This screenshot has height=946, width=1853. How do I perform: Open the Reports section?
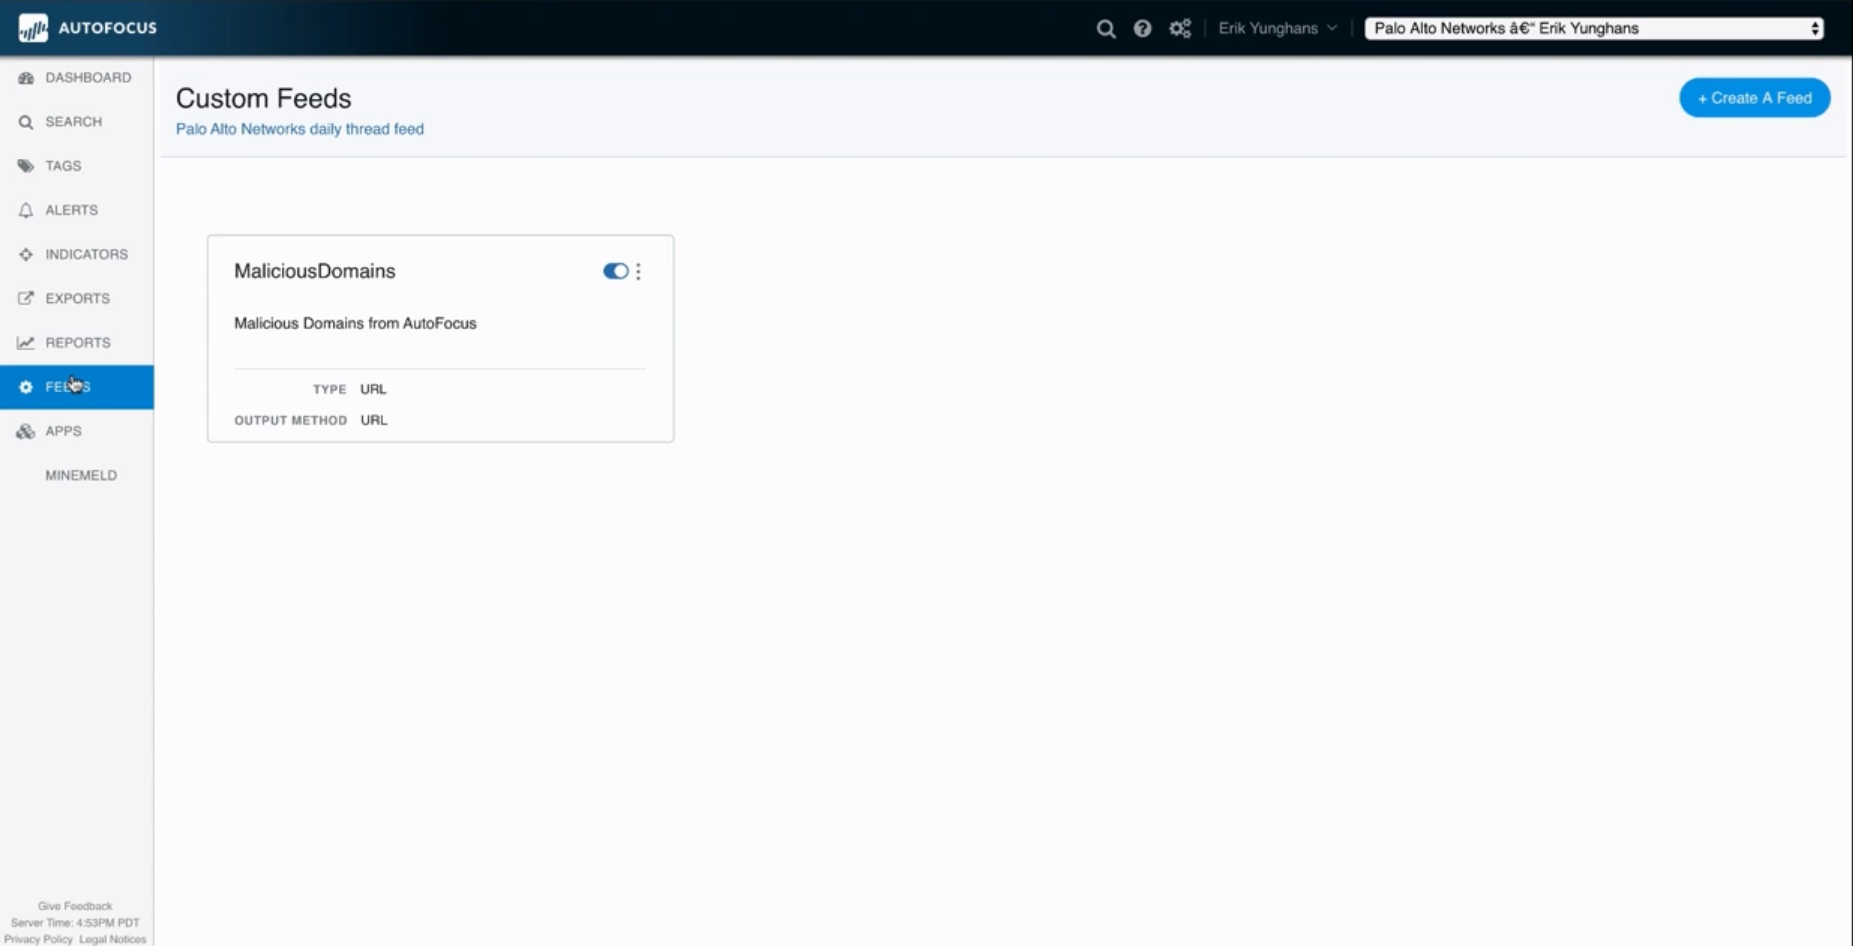pos(77,342)
